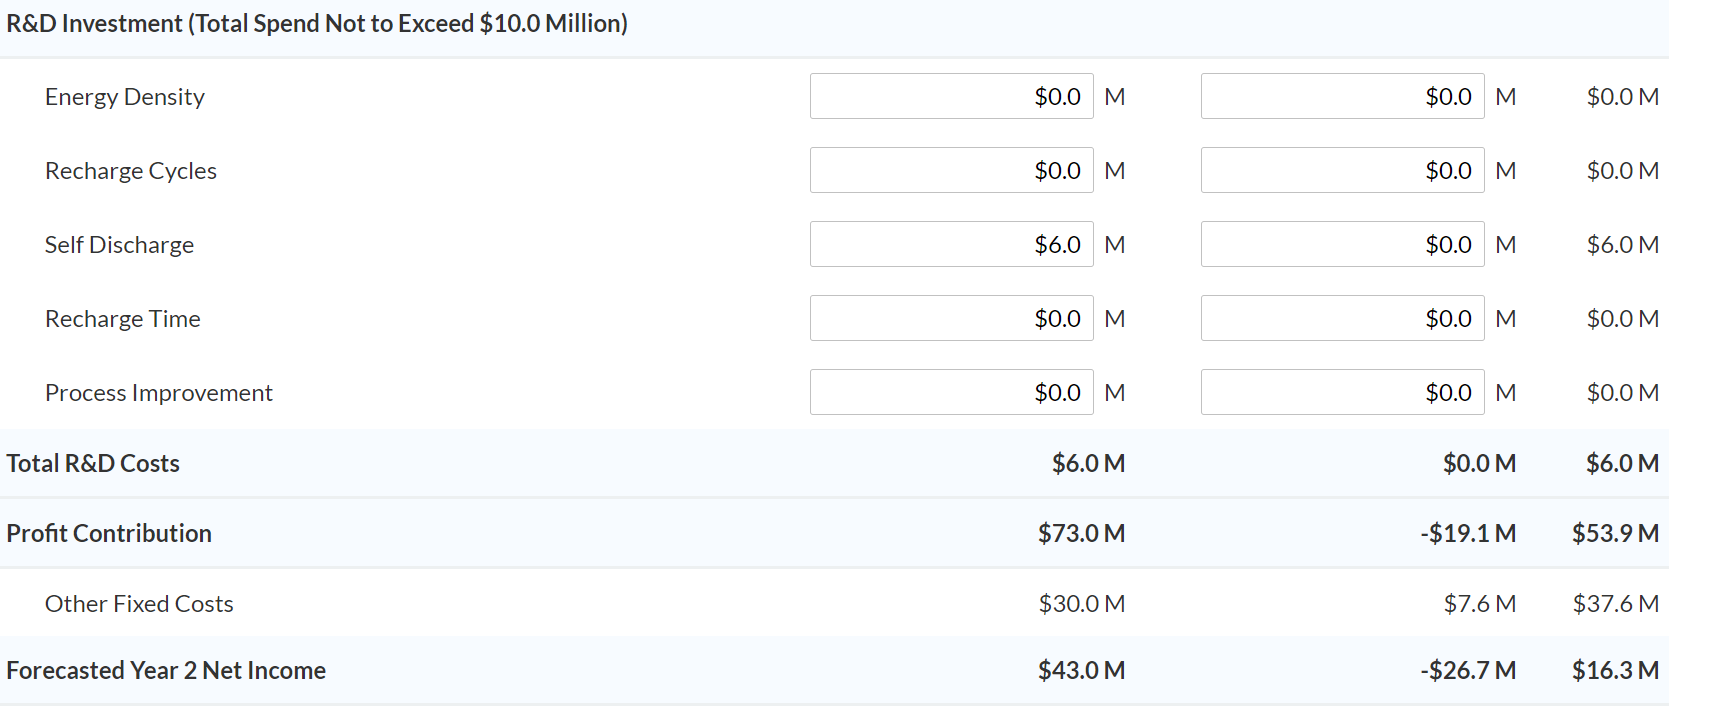Click the Profit Contribution total $53.9 M

point(1615,533)
